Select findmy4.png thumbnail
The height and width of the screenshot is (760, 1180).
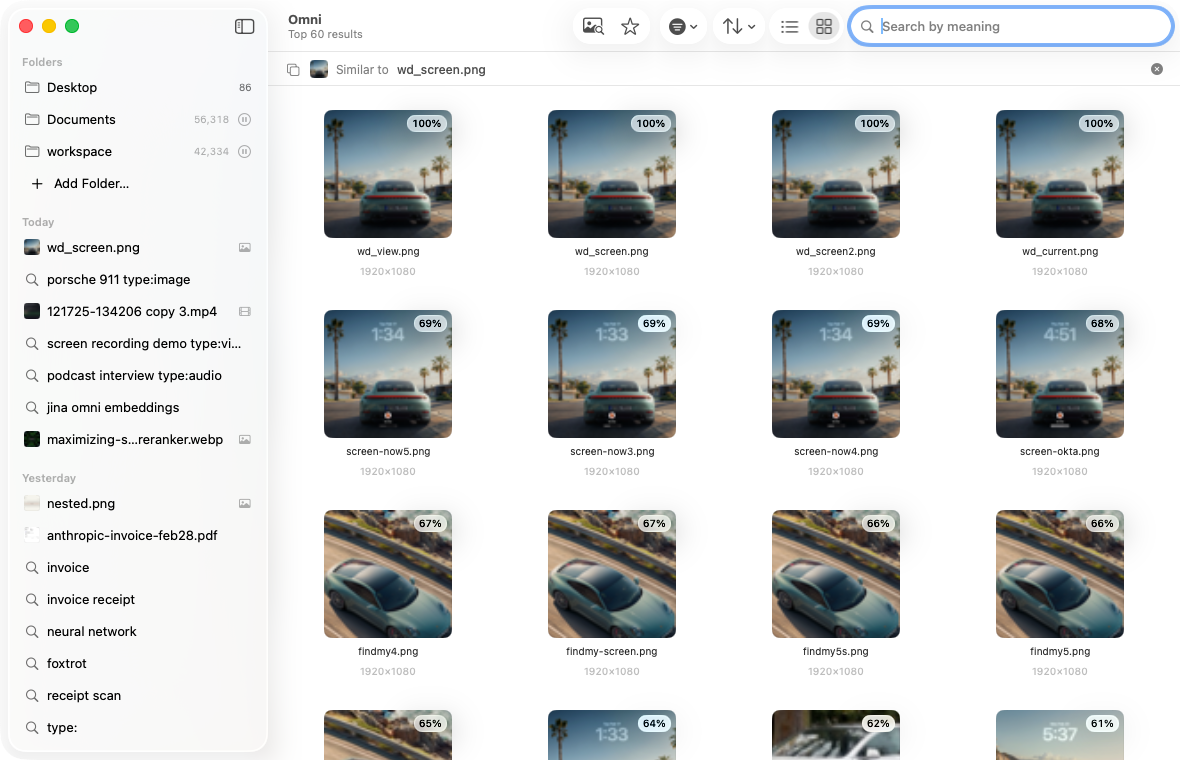click(x=388, y=574)
